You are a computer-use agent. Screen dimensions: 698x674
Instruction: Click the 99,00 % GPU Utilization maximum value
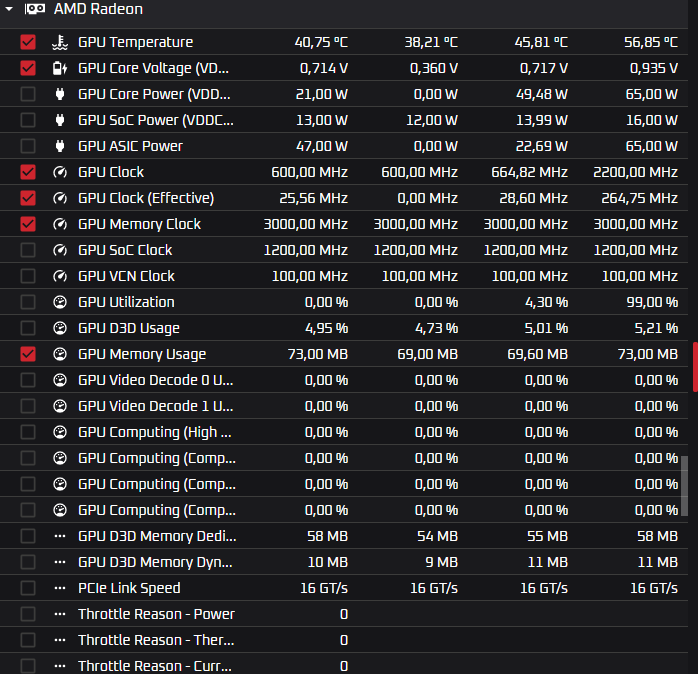pyautogui.click(x=652, y=302)
